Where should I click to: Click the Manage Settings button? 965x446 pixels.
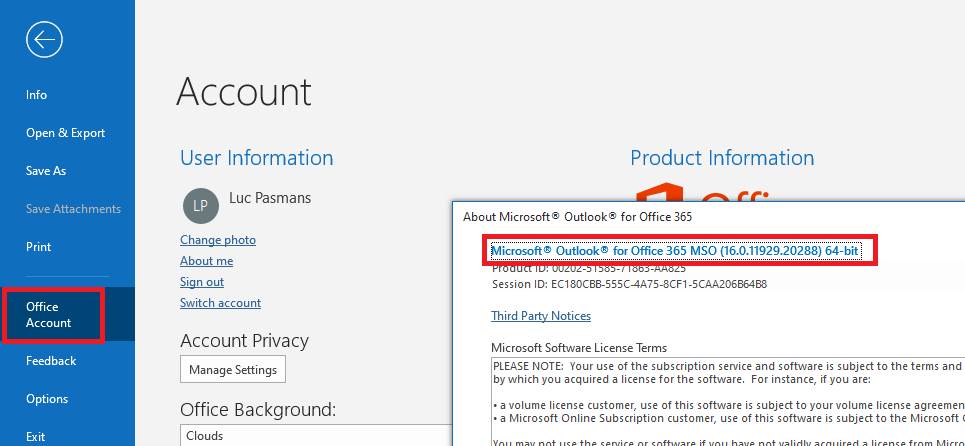[233, 369]
